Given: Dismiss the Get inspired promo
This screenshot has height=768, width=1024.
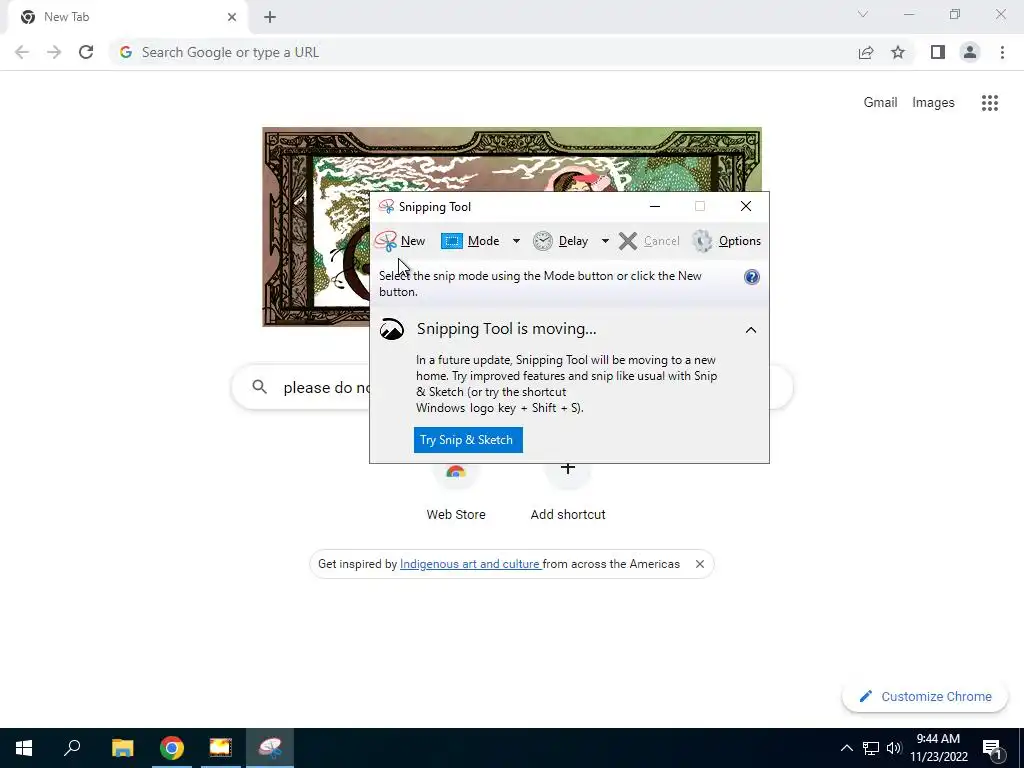Looking at the screenshot, I should pos(699,564).
